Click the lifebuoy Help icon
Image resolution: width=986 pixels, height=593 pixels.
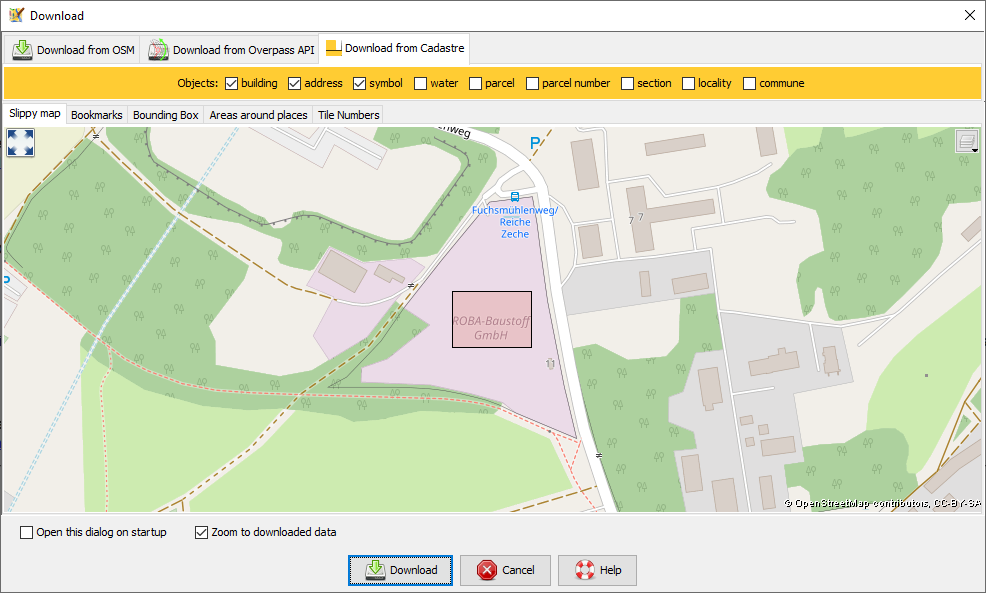pos(585,570)
